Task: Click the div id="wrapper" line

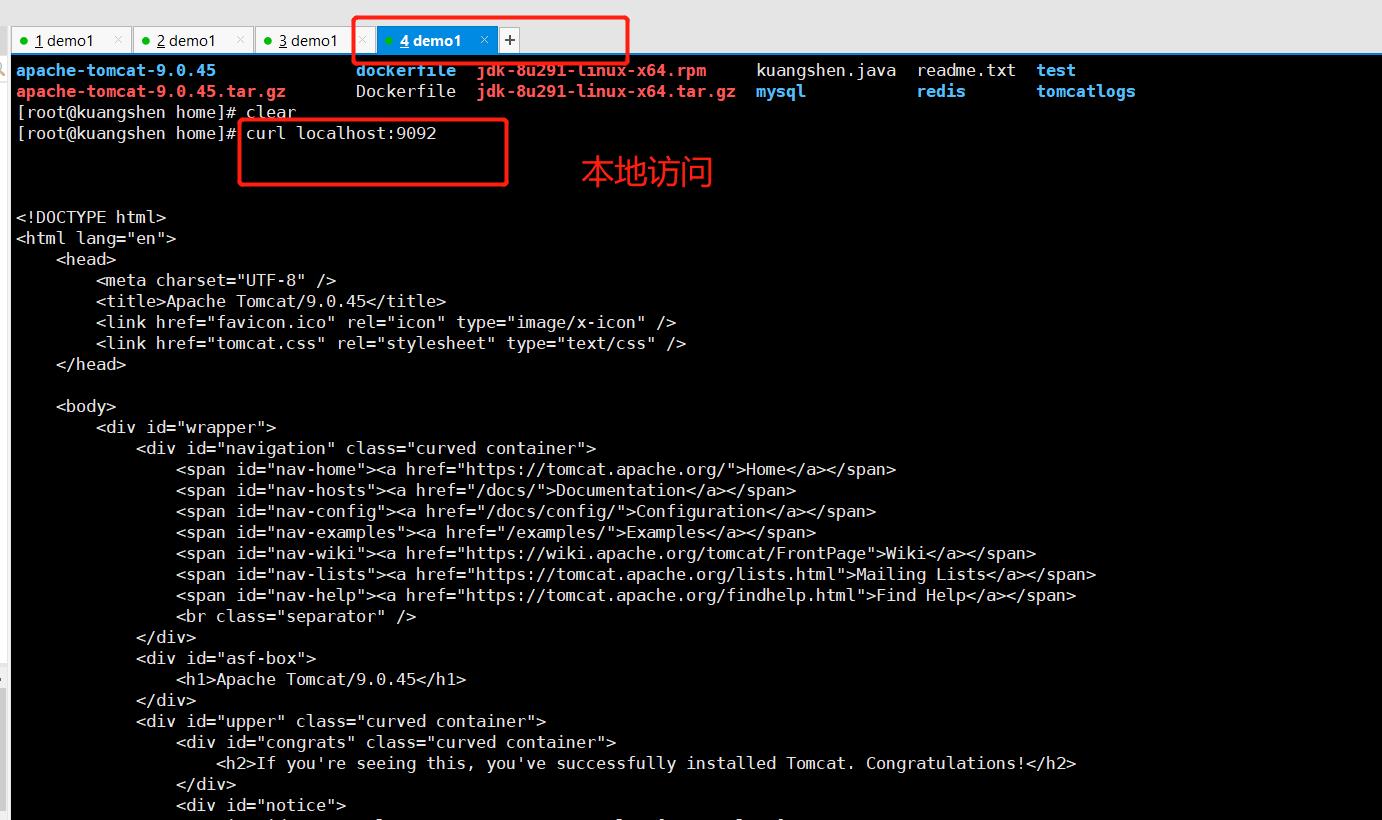Action: (186, 427)
